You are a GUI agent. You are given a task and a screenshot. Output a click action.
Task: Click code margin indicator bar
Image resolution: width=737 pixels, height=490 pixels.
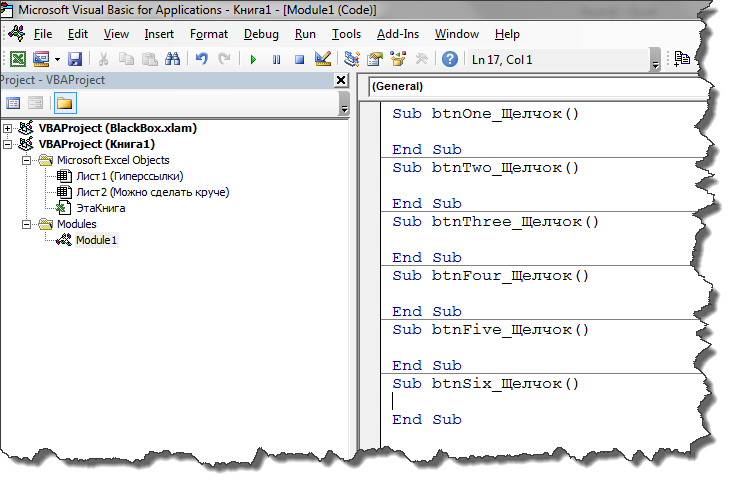click(370, 275)
